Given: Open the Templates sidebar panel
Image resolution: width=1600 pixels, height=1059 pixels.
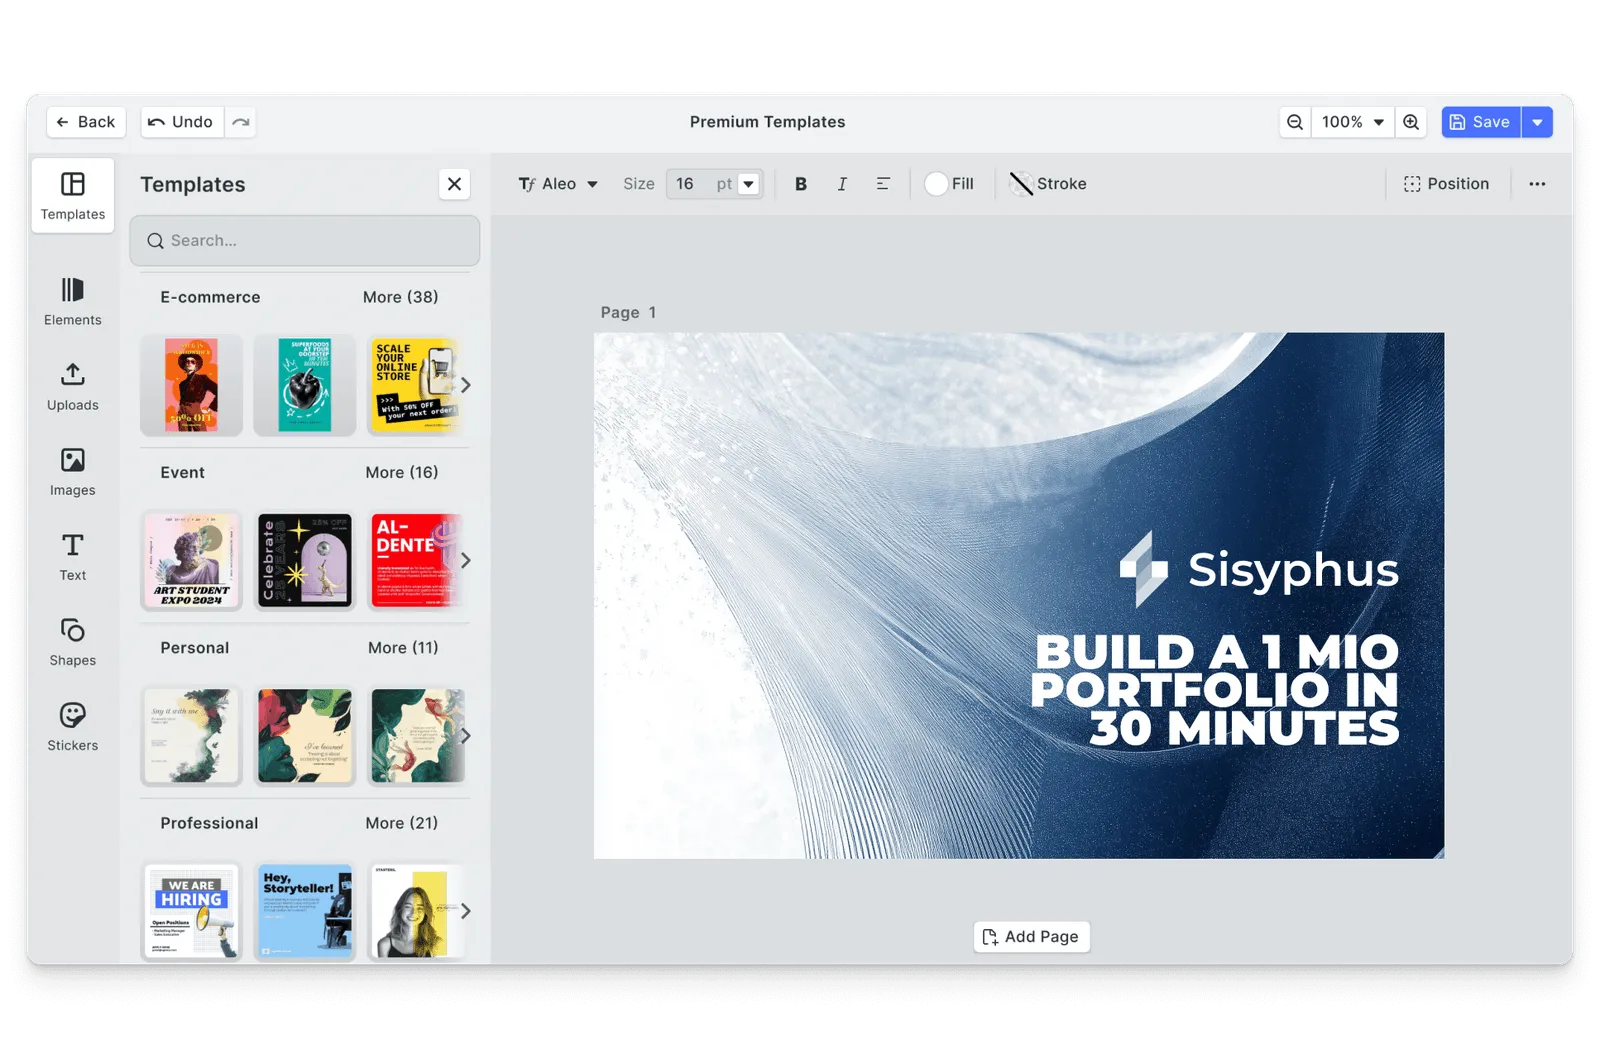Looking at the screenshot, I should pos(73,195).
